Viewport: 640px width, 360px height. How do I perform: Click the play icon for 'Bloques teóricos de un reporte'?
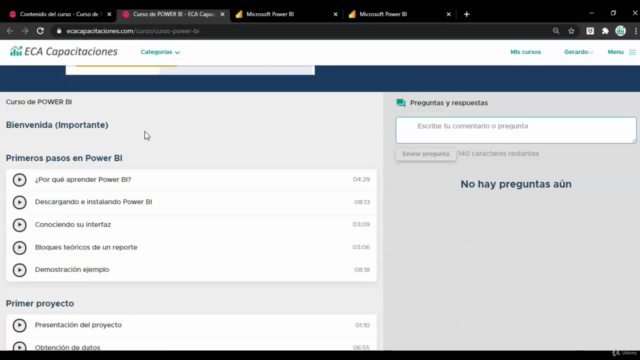point(19,247)
